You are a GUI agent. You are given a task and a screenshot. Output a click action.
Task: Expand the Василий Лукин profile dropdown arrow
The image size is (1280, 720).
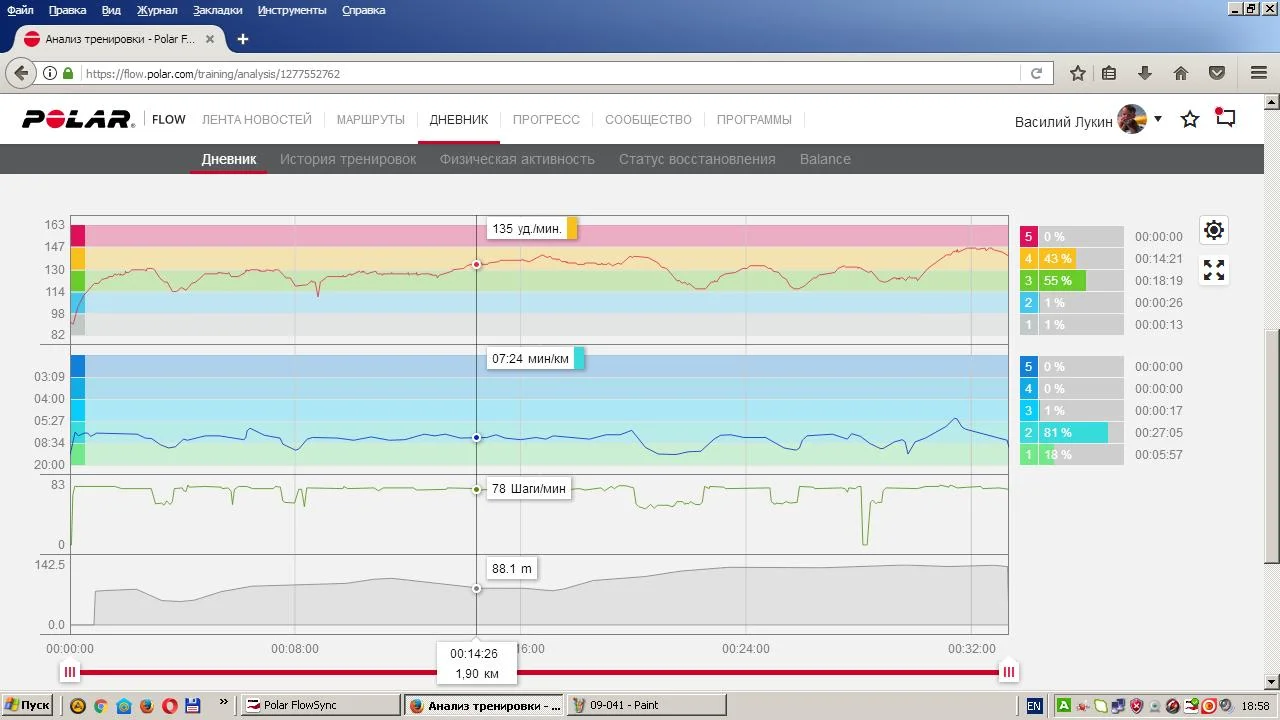coord(1158,119)
